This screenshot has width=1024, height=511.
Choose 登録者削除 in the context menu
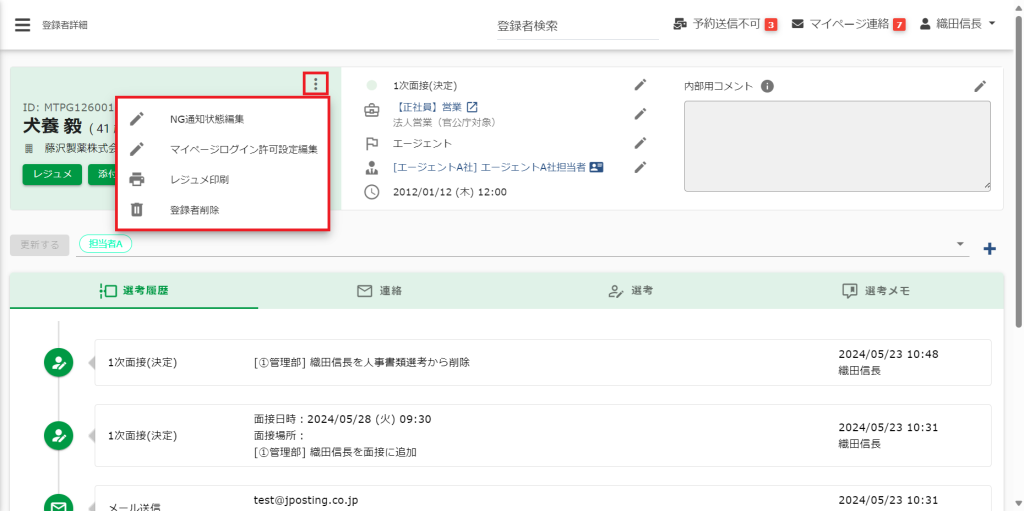tap(195, 210)
